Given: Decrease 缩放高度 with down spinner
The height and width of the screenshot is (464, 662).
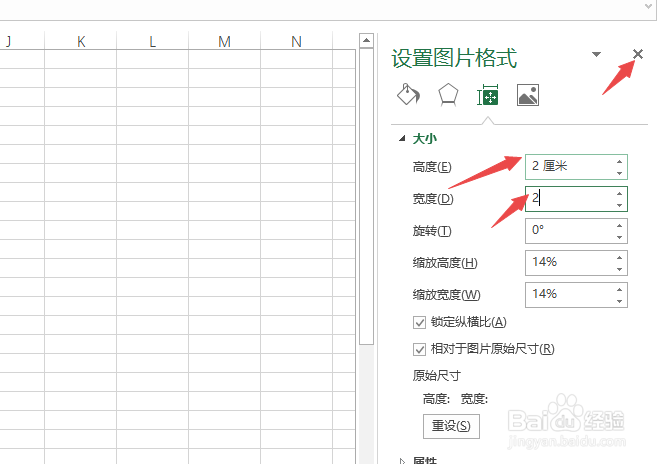Looking at the screenshot, I should pyautogui.click(x=619, y=269).
